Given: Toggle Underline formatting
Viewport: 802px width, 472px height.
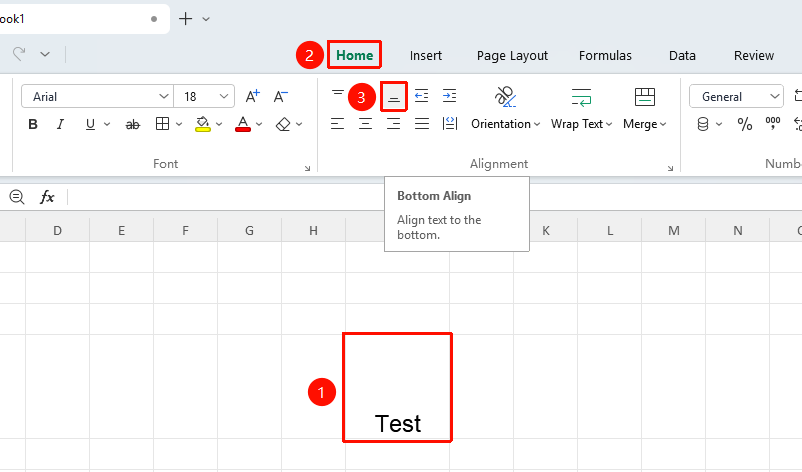Looking at the screenshot, I should point(90,124).
